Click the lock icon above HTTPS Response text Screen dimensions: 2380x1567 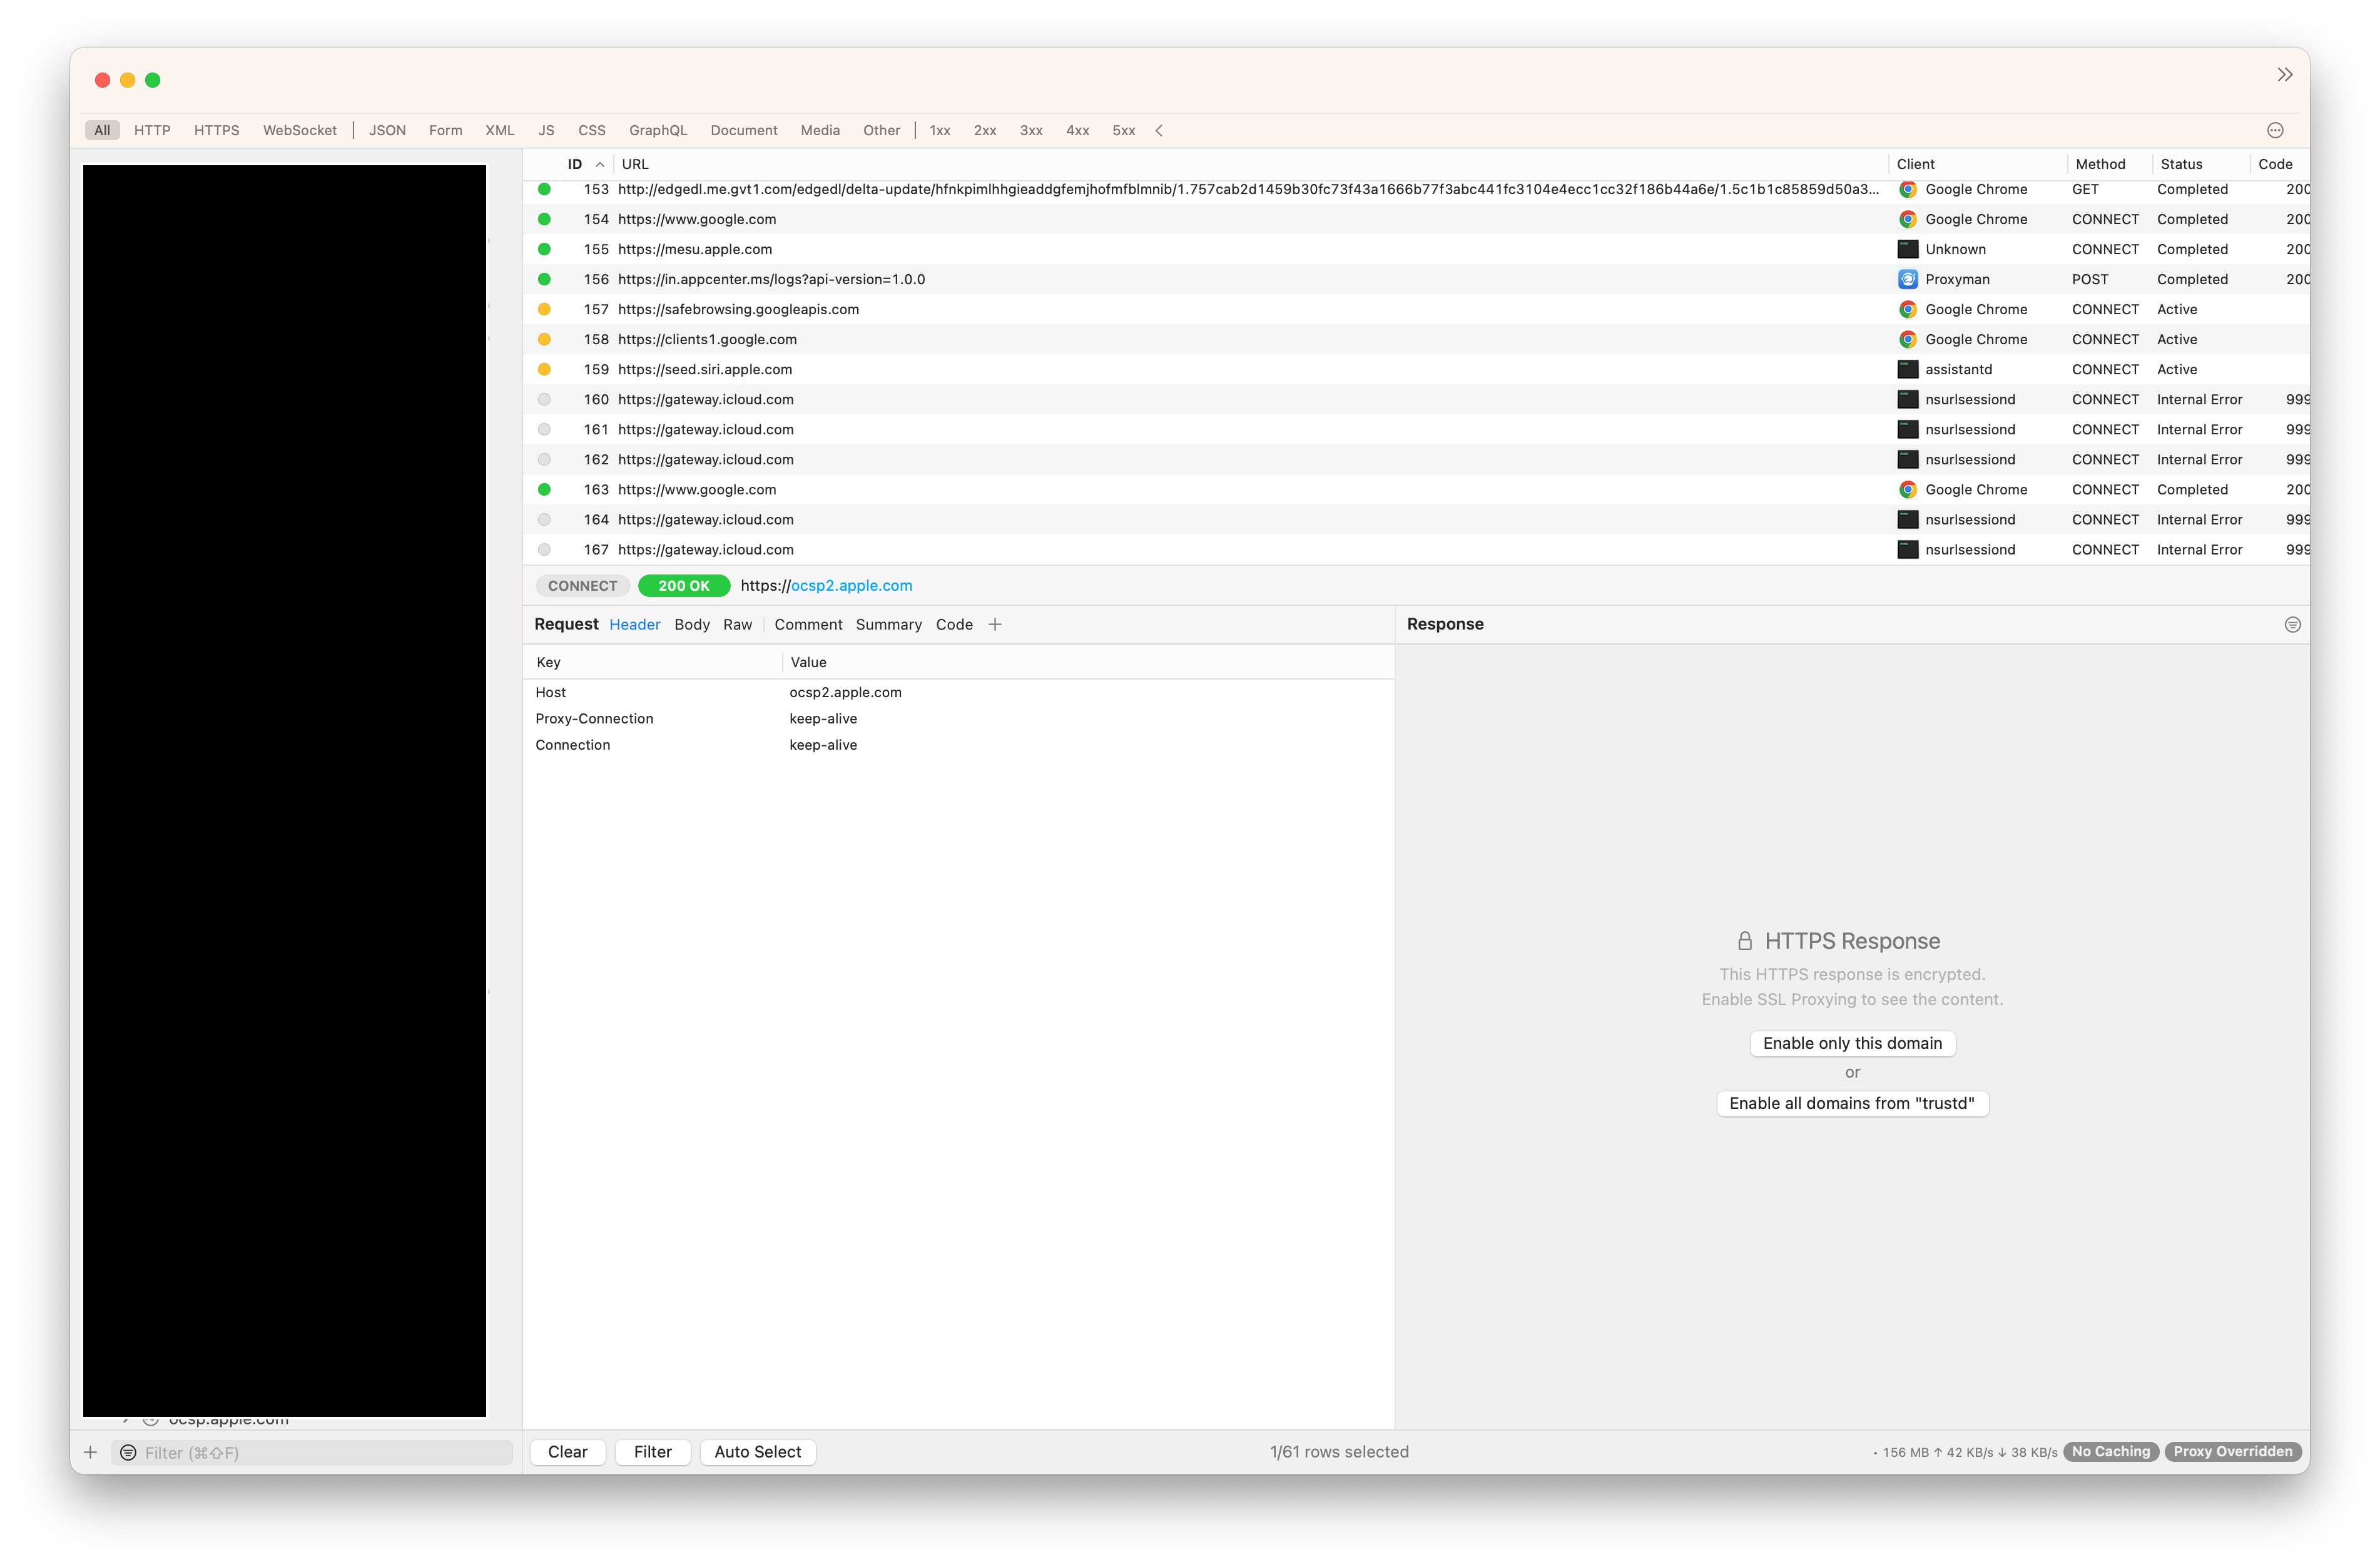pyautogui.click(x=1745, y=940)
